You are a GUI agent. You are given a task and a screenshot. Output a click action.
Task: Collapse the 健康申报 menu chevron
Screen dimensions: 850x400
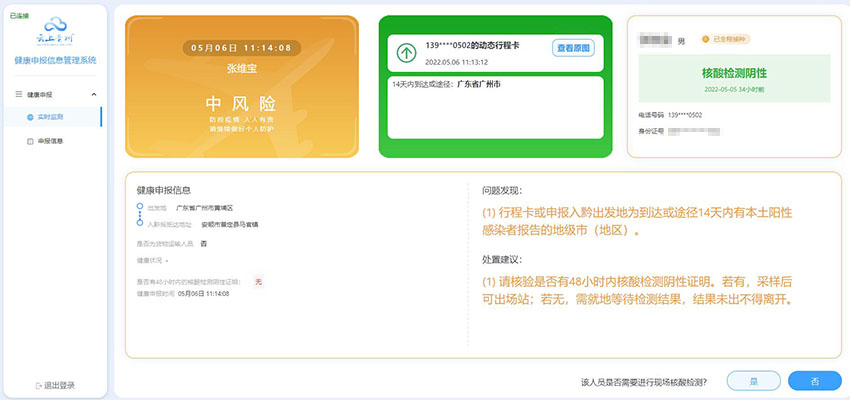tap(94, 94)
